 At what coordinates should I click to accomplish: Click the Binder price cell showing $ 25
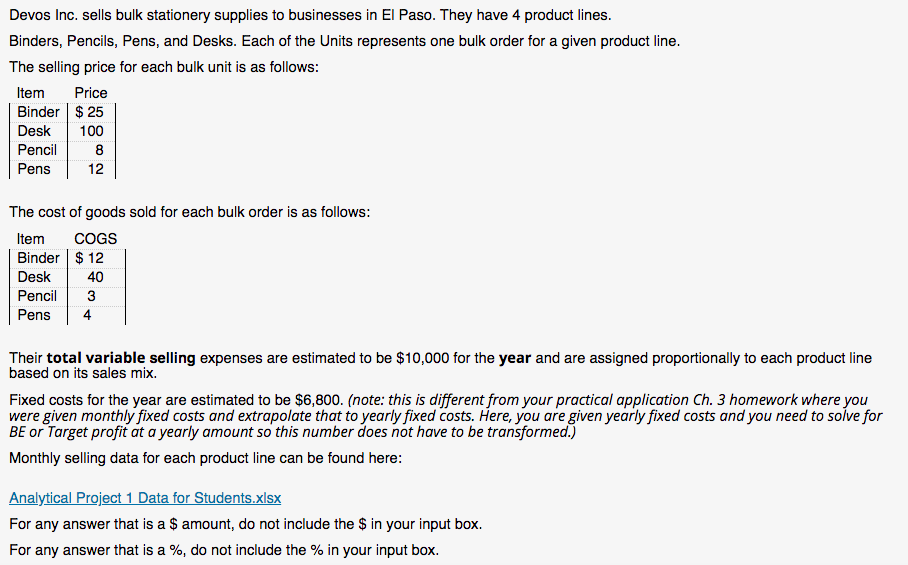tap(90, 112)
